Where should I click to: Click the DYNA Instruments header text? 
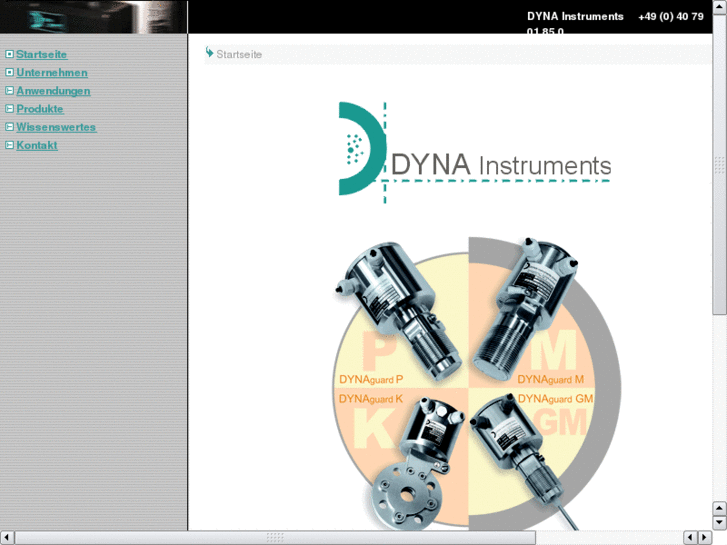pos(575,17)
